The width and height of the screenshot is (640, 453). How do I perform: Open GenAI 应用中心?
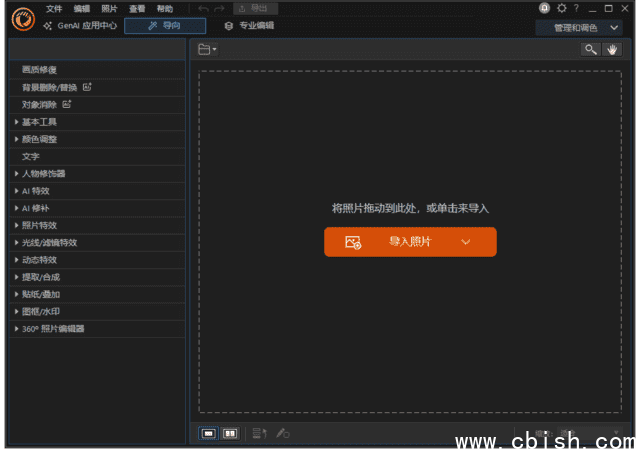[x=78, y=26]
